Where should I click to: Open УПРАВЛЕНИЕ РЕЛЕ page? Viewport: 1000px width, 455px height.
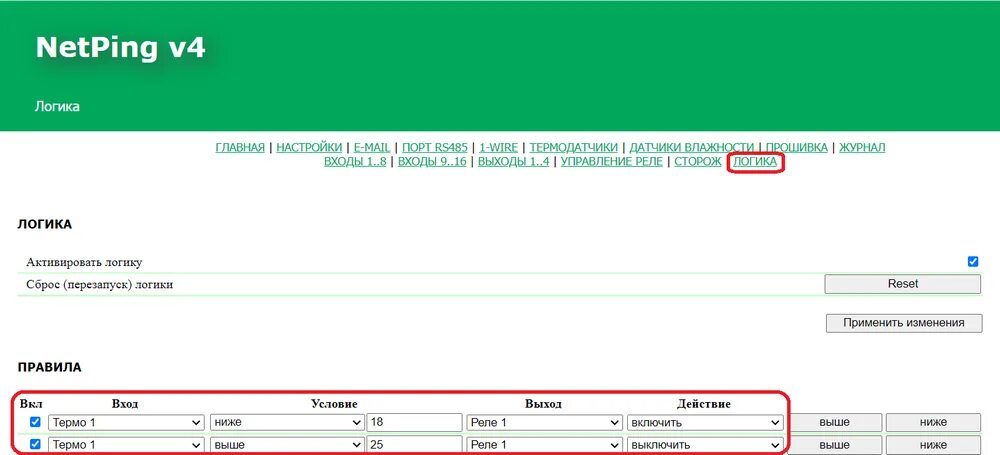point(612,162)
